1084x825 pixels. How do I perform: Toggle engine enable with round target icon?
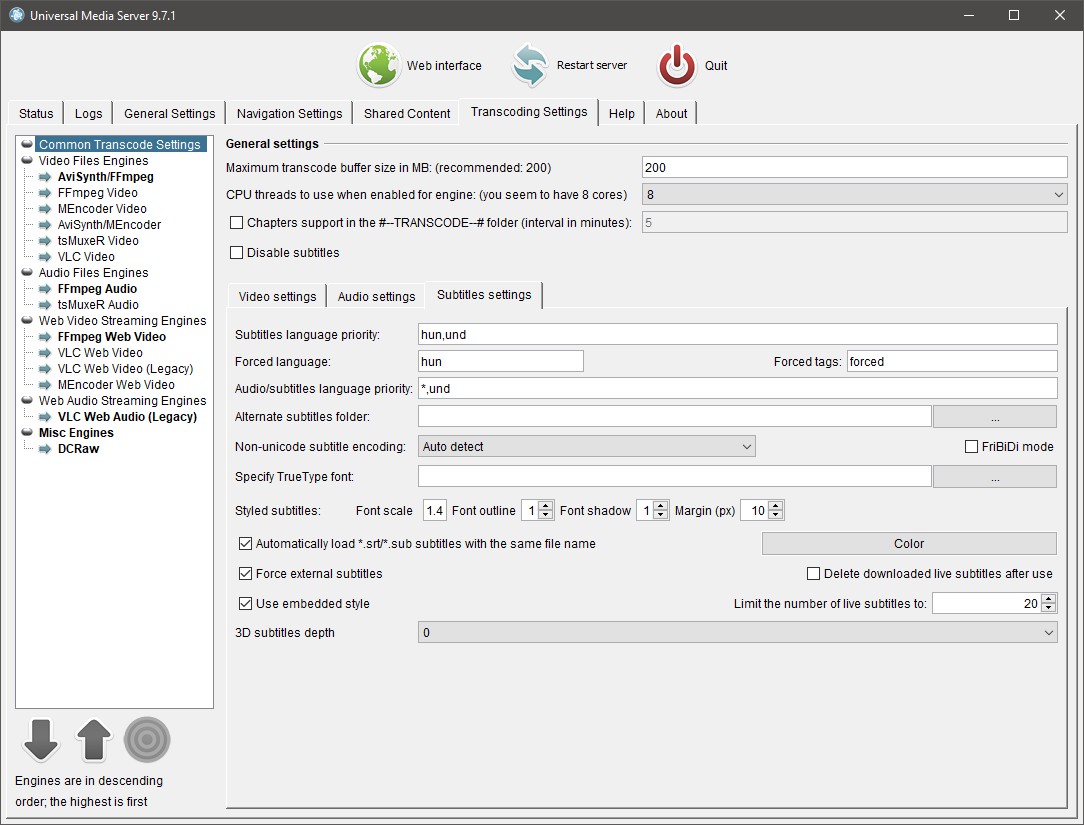pyautogui.click(x=147, y=740)
